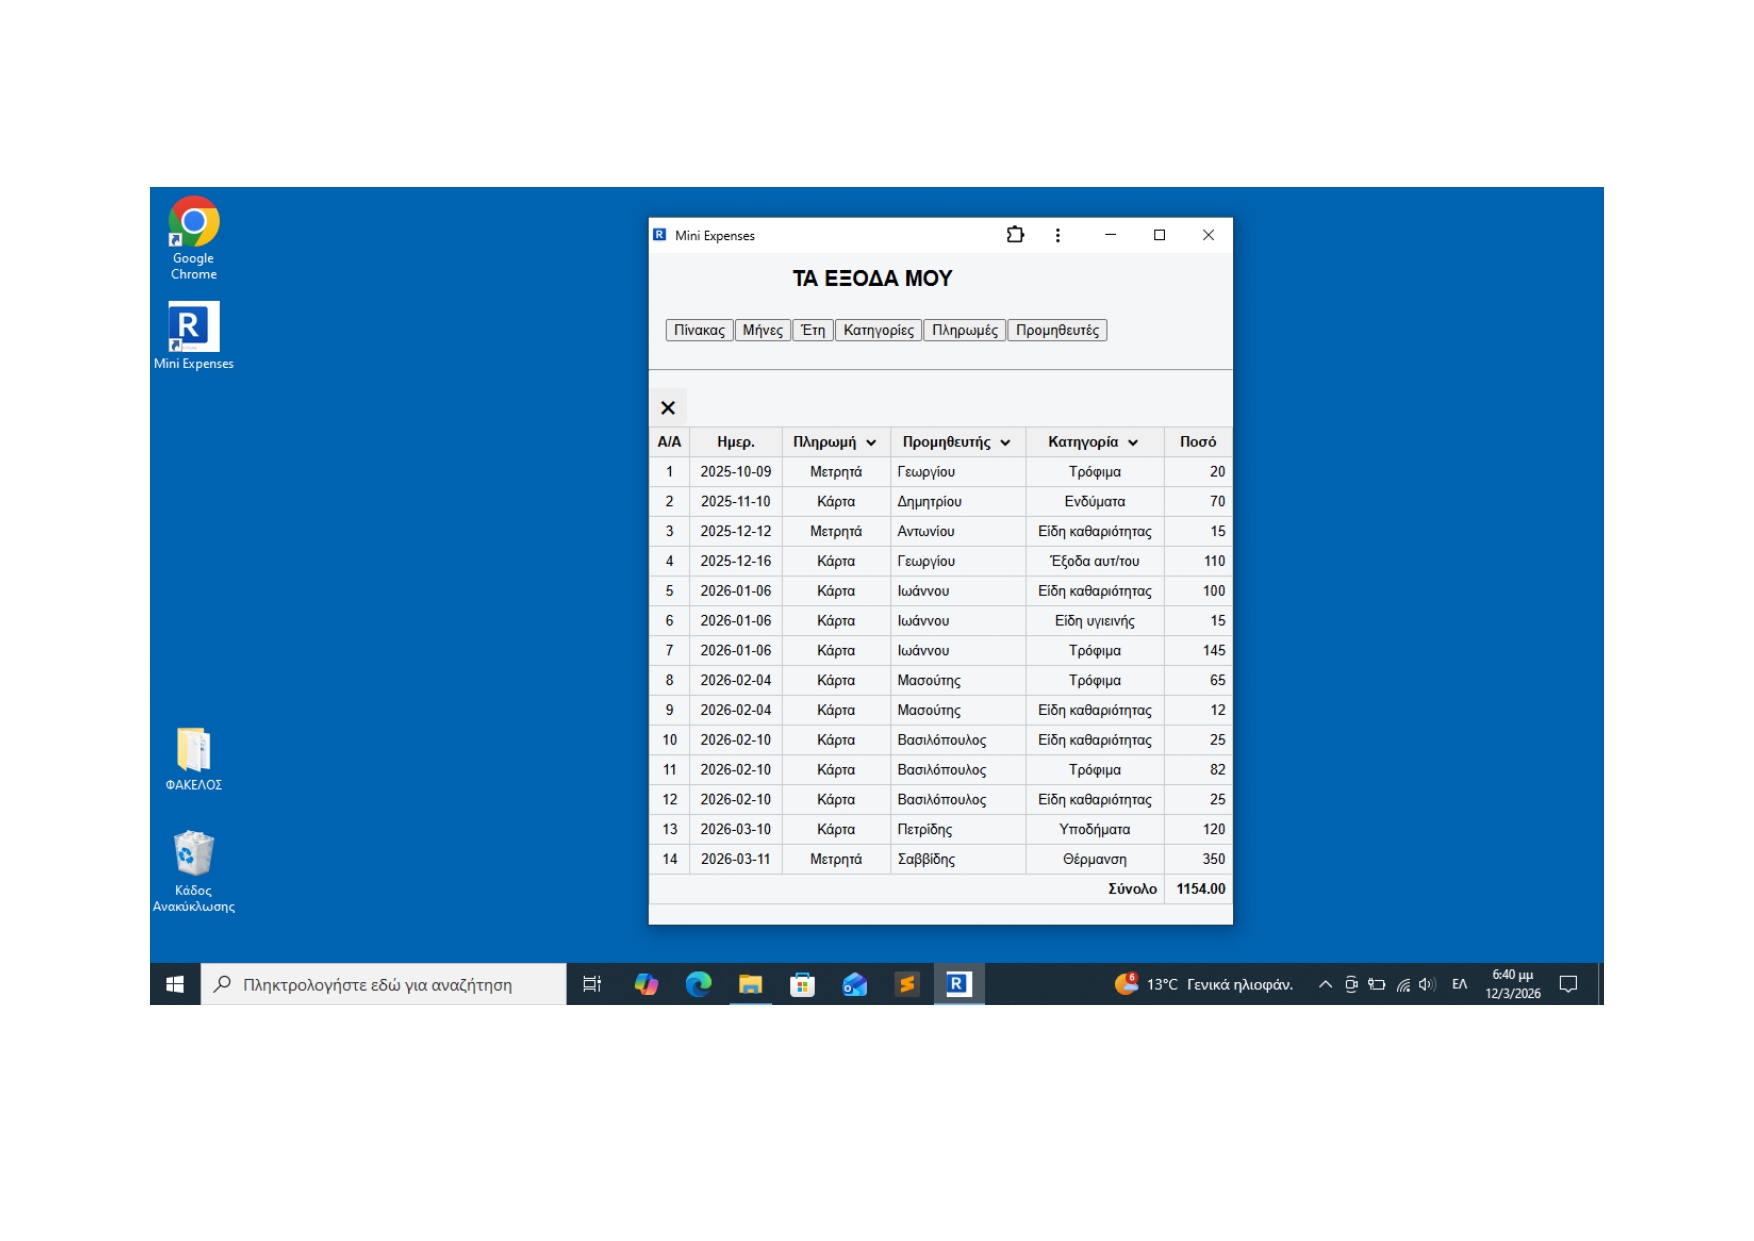
Task: Click the Κατηγορίες button
Action: pyautogui.click(x=878, y=330)
